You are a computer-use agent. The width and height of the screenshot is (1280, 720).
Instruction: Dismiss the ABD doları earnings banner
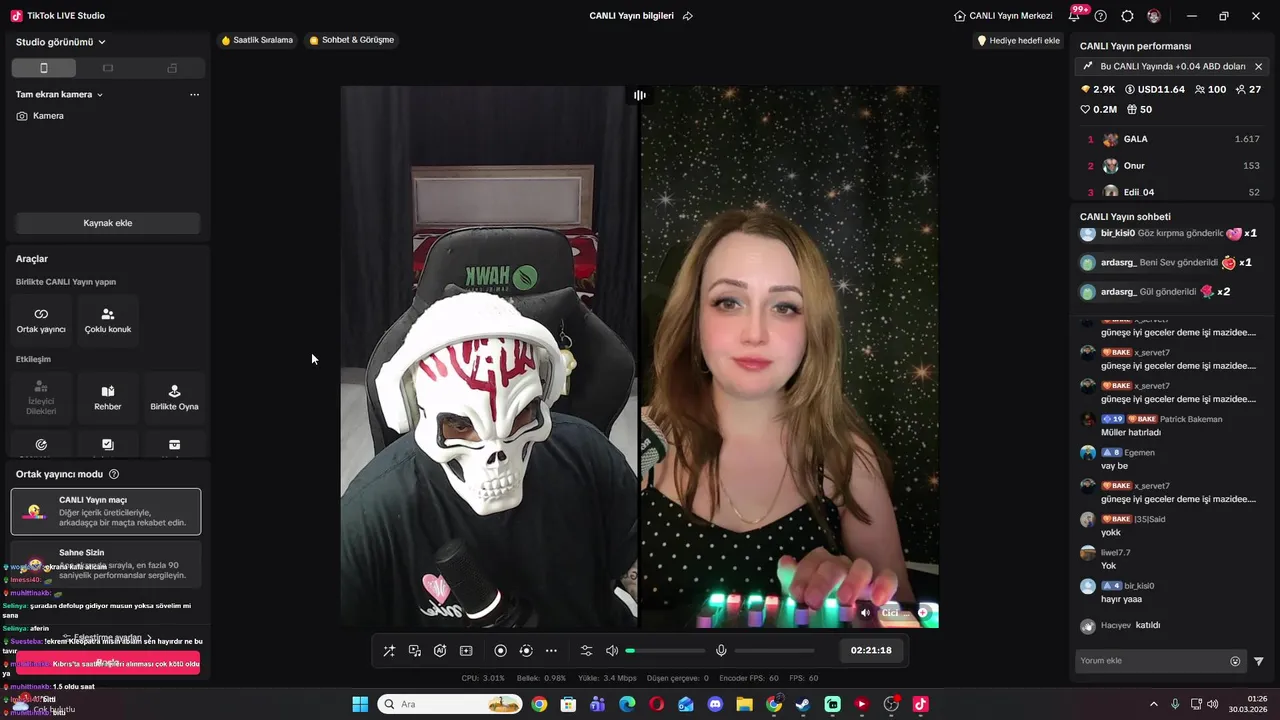(1258, 66)
